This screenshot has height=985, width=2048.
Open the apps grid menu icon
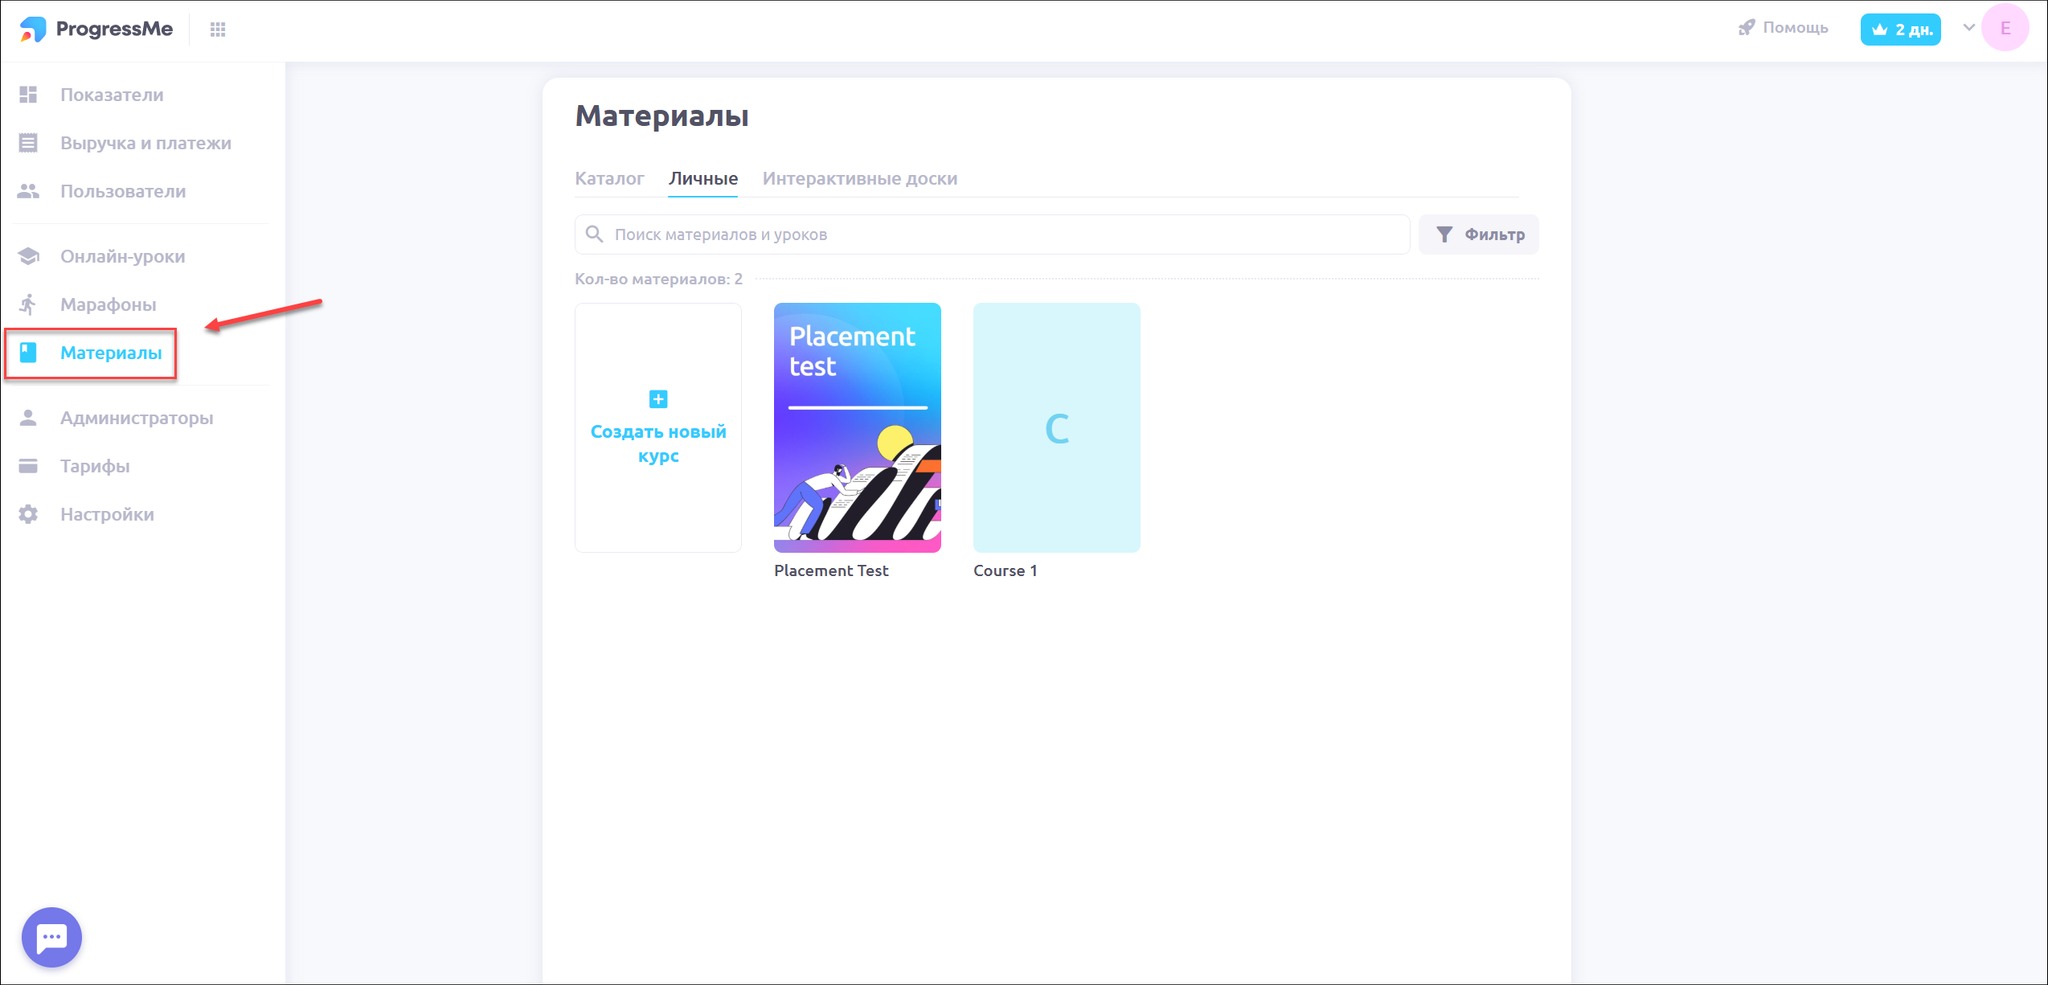pos(218,30)
